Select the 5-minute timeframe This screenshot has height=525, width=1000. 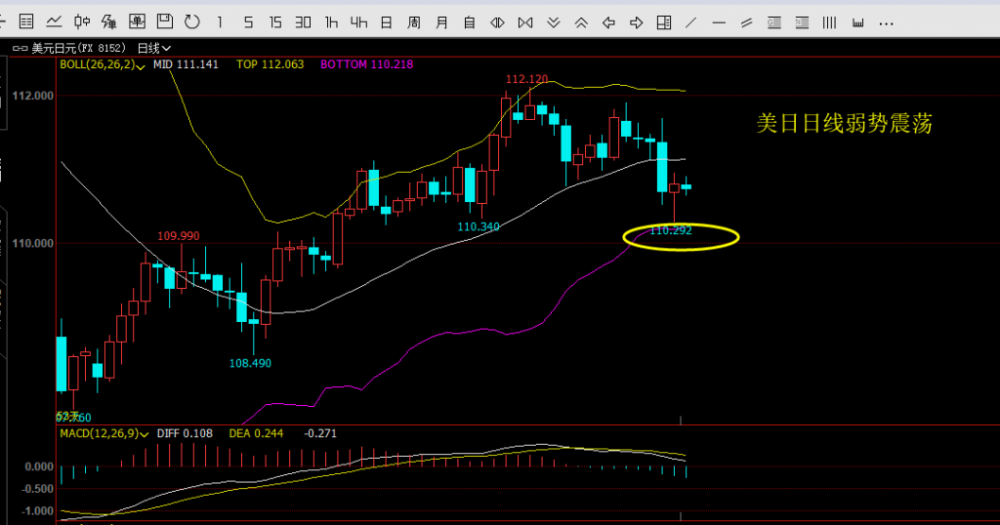(x=248, y=22)
